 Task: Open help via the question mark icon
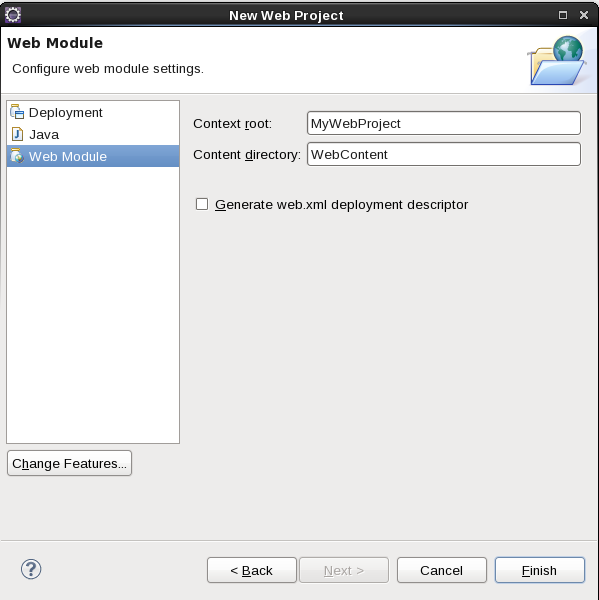[31, 569]
